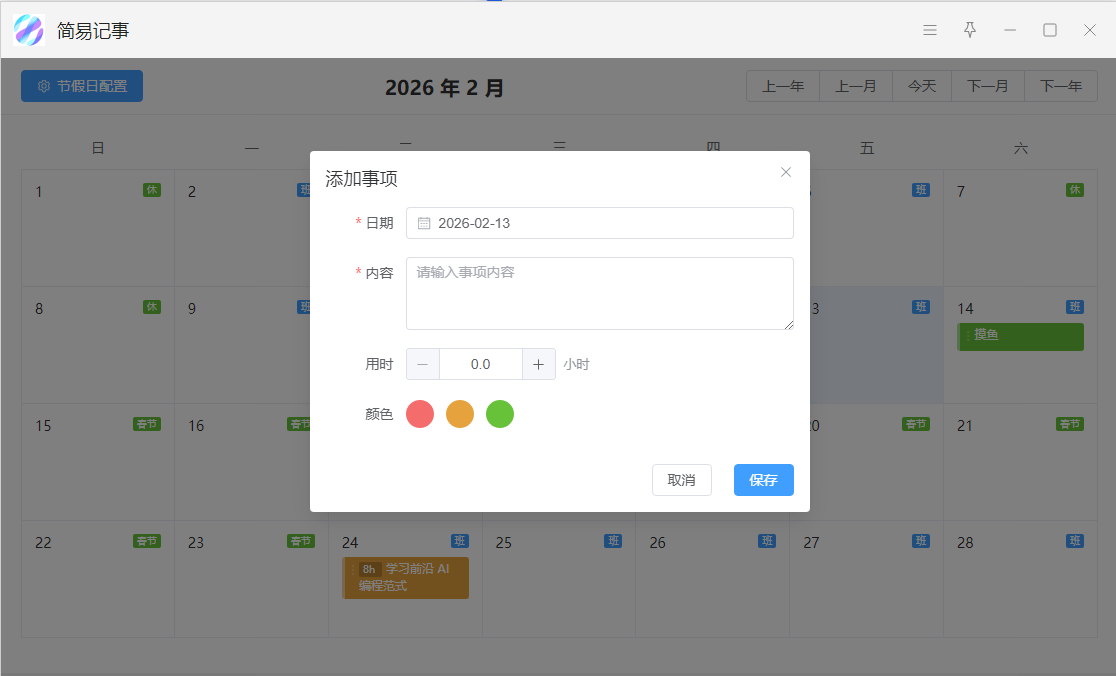Open the 摸鱼 event on the 14th
Screen dimensions: 1116x676
click(x=1020, y=336)
